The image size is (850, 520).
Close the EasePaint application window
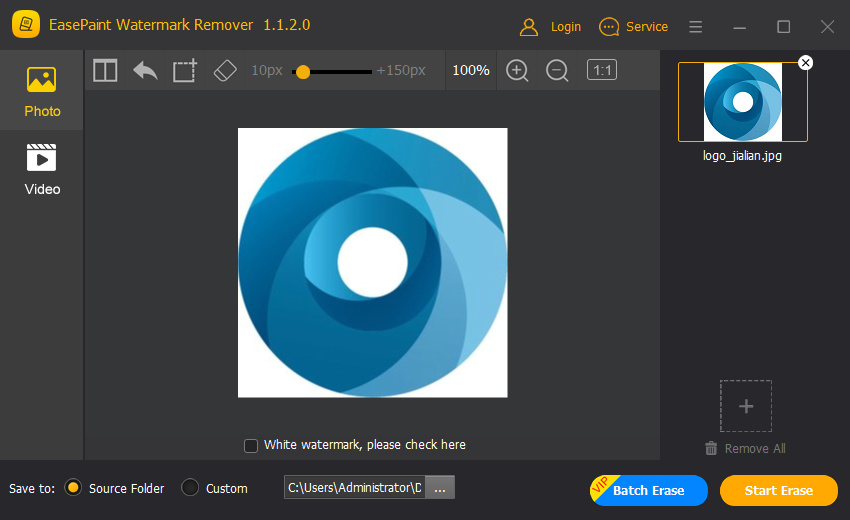click(827, 27)
